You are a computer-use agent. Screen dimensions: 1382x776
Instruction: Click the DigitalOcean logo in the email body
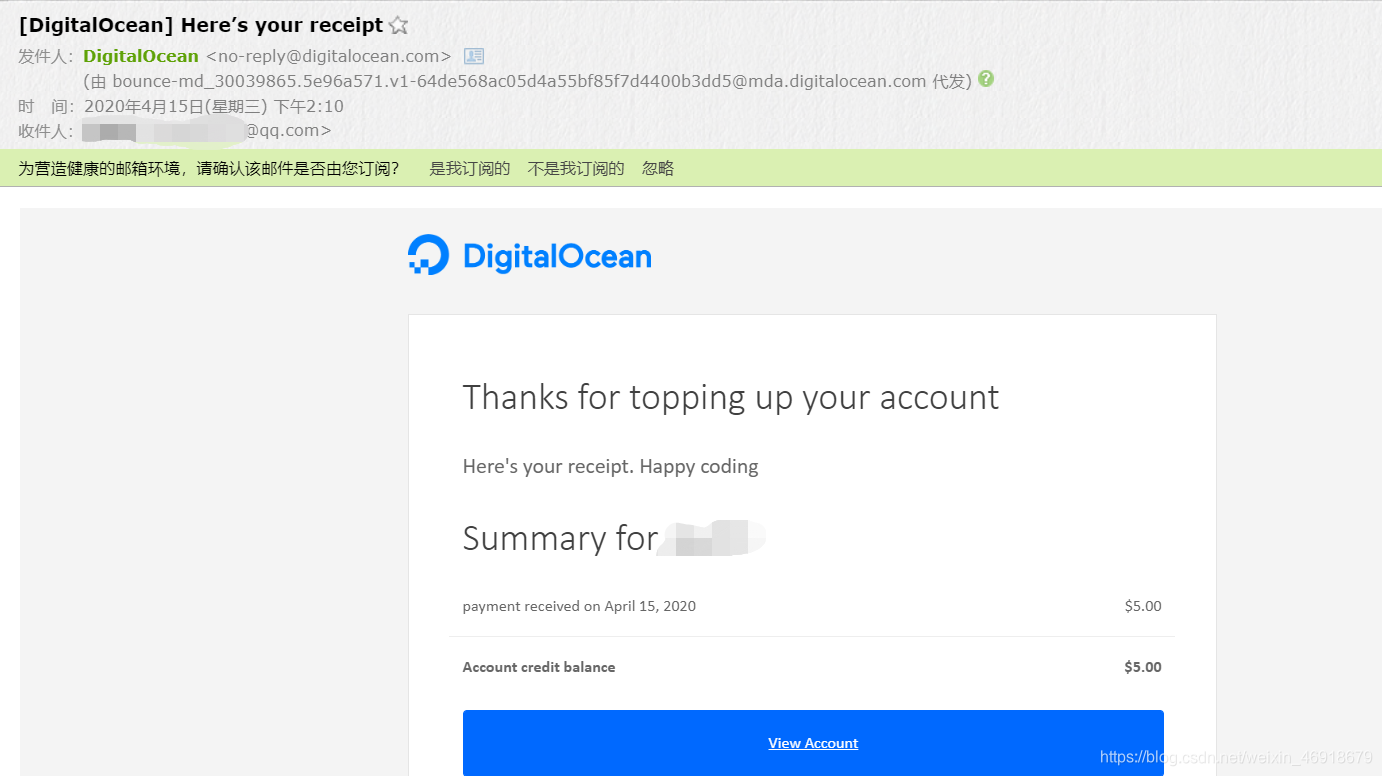point(529,255)
